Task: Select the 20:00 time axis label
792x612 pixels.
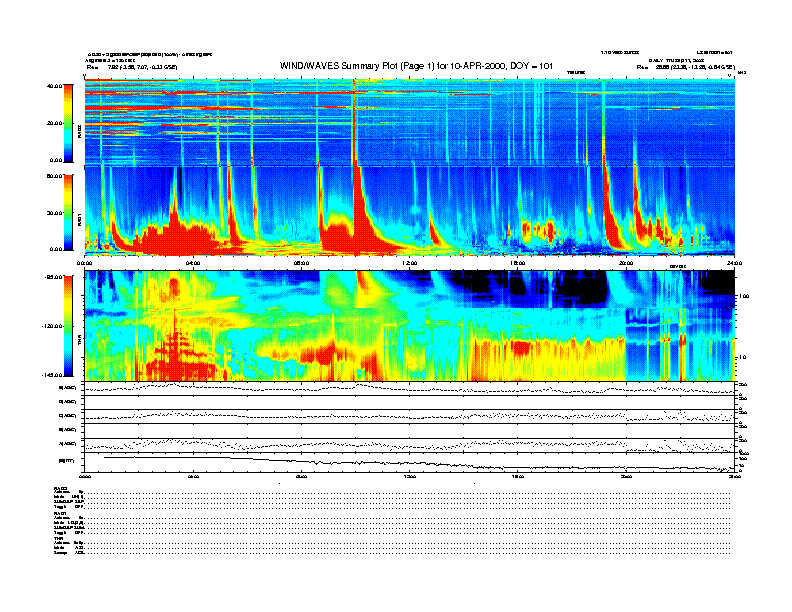Action: 626,263
